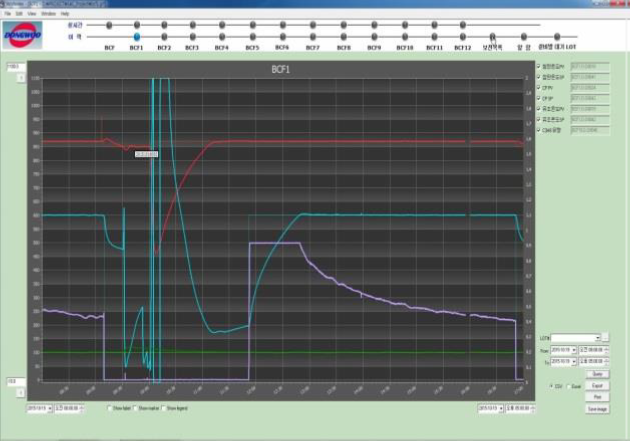Select the history row BCF10 node
Screen dimensions: 630x441
click(405, 37)
